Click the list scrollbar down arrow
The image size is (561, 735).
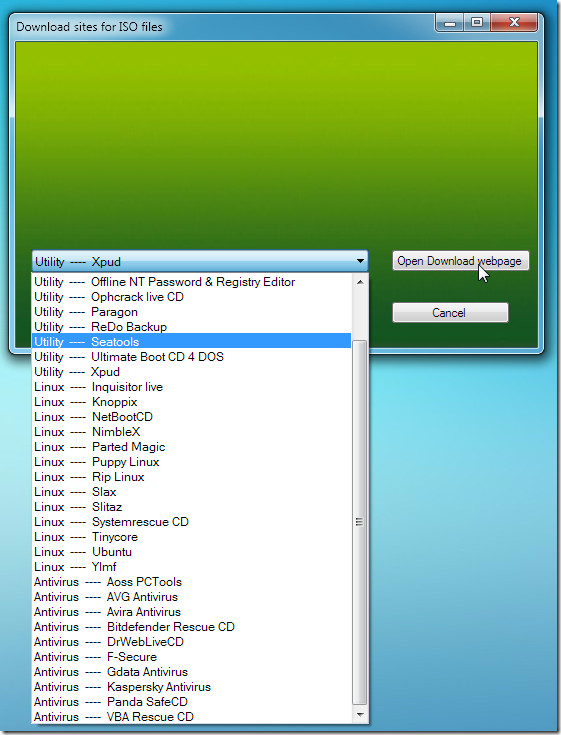359,715
